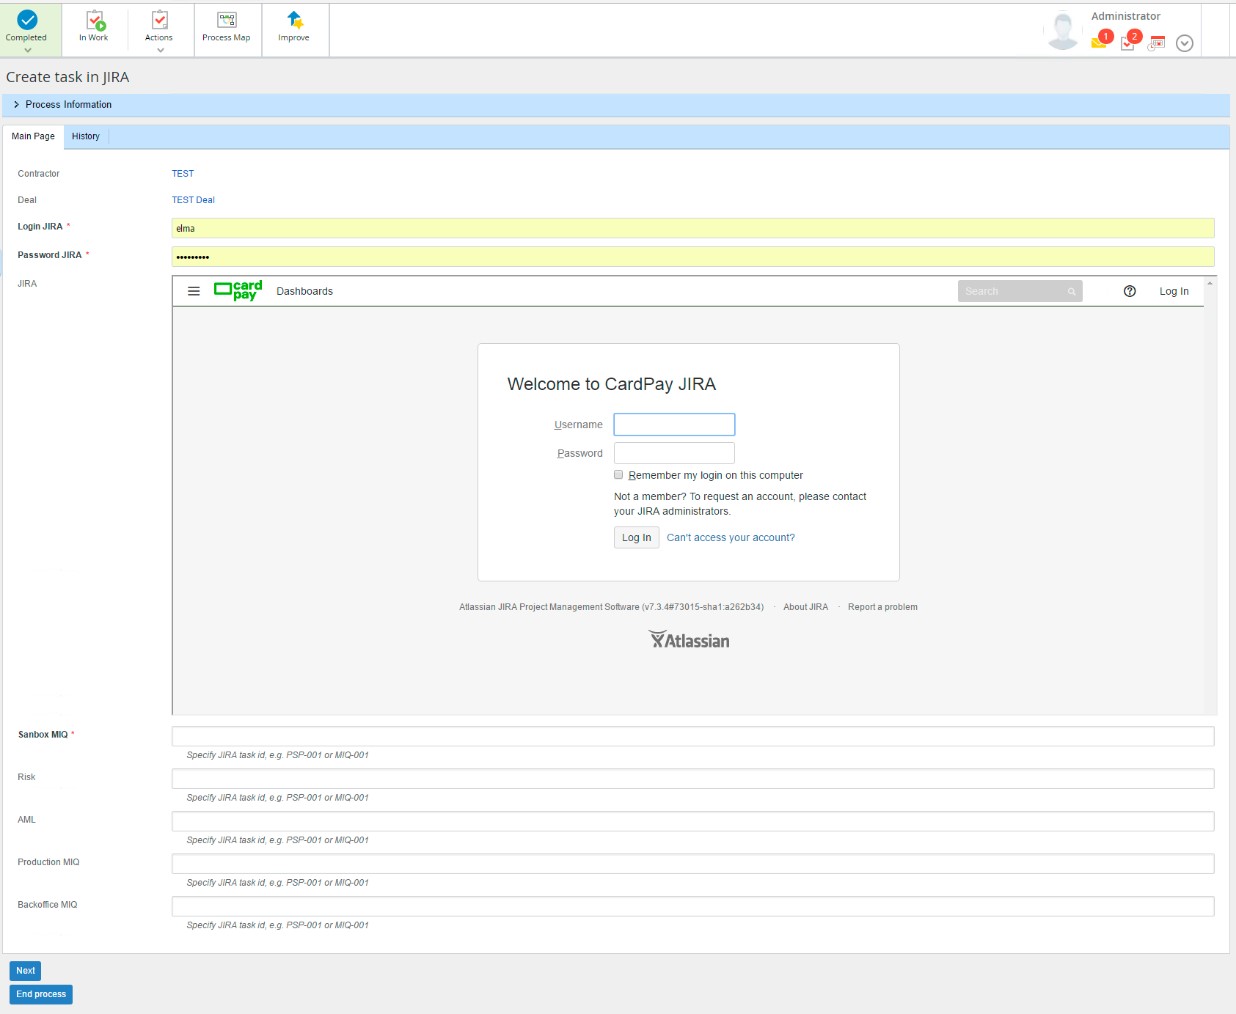Open Can't access your account link

coord(731,538)
